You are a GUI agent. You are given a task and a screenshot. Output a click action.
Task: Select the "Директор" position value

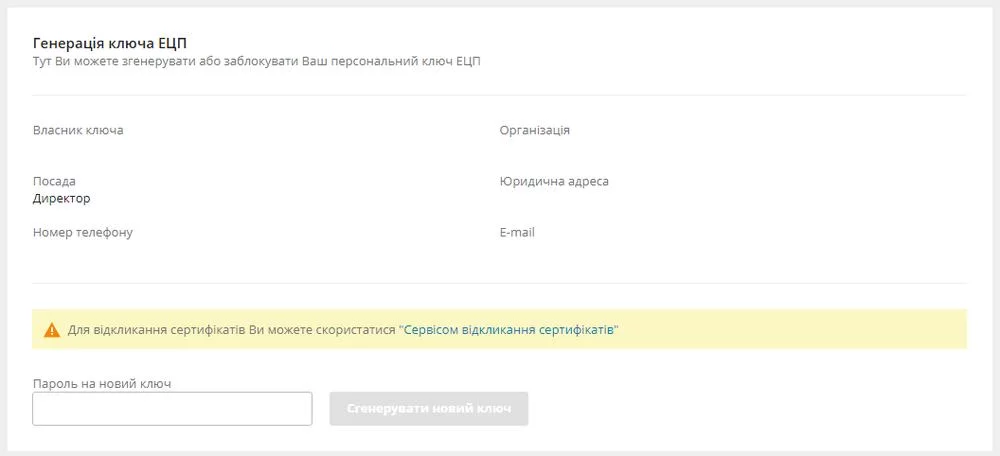pos(61,198)
